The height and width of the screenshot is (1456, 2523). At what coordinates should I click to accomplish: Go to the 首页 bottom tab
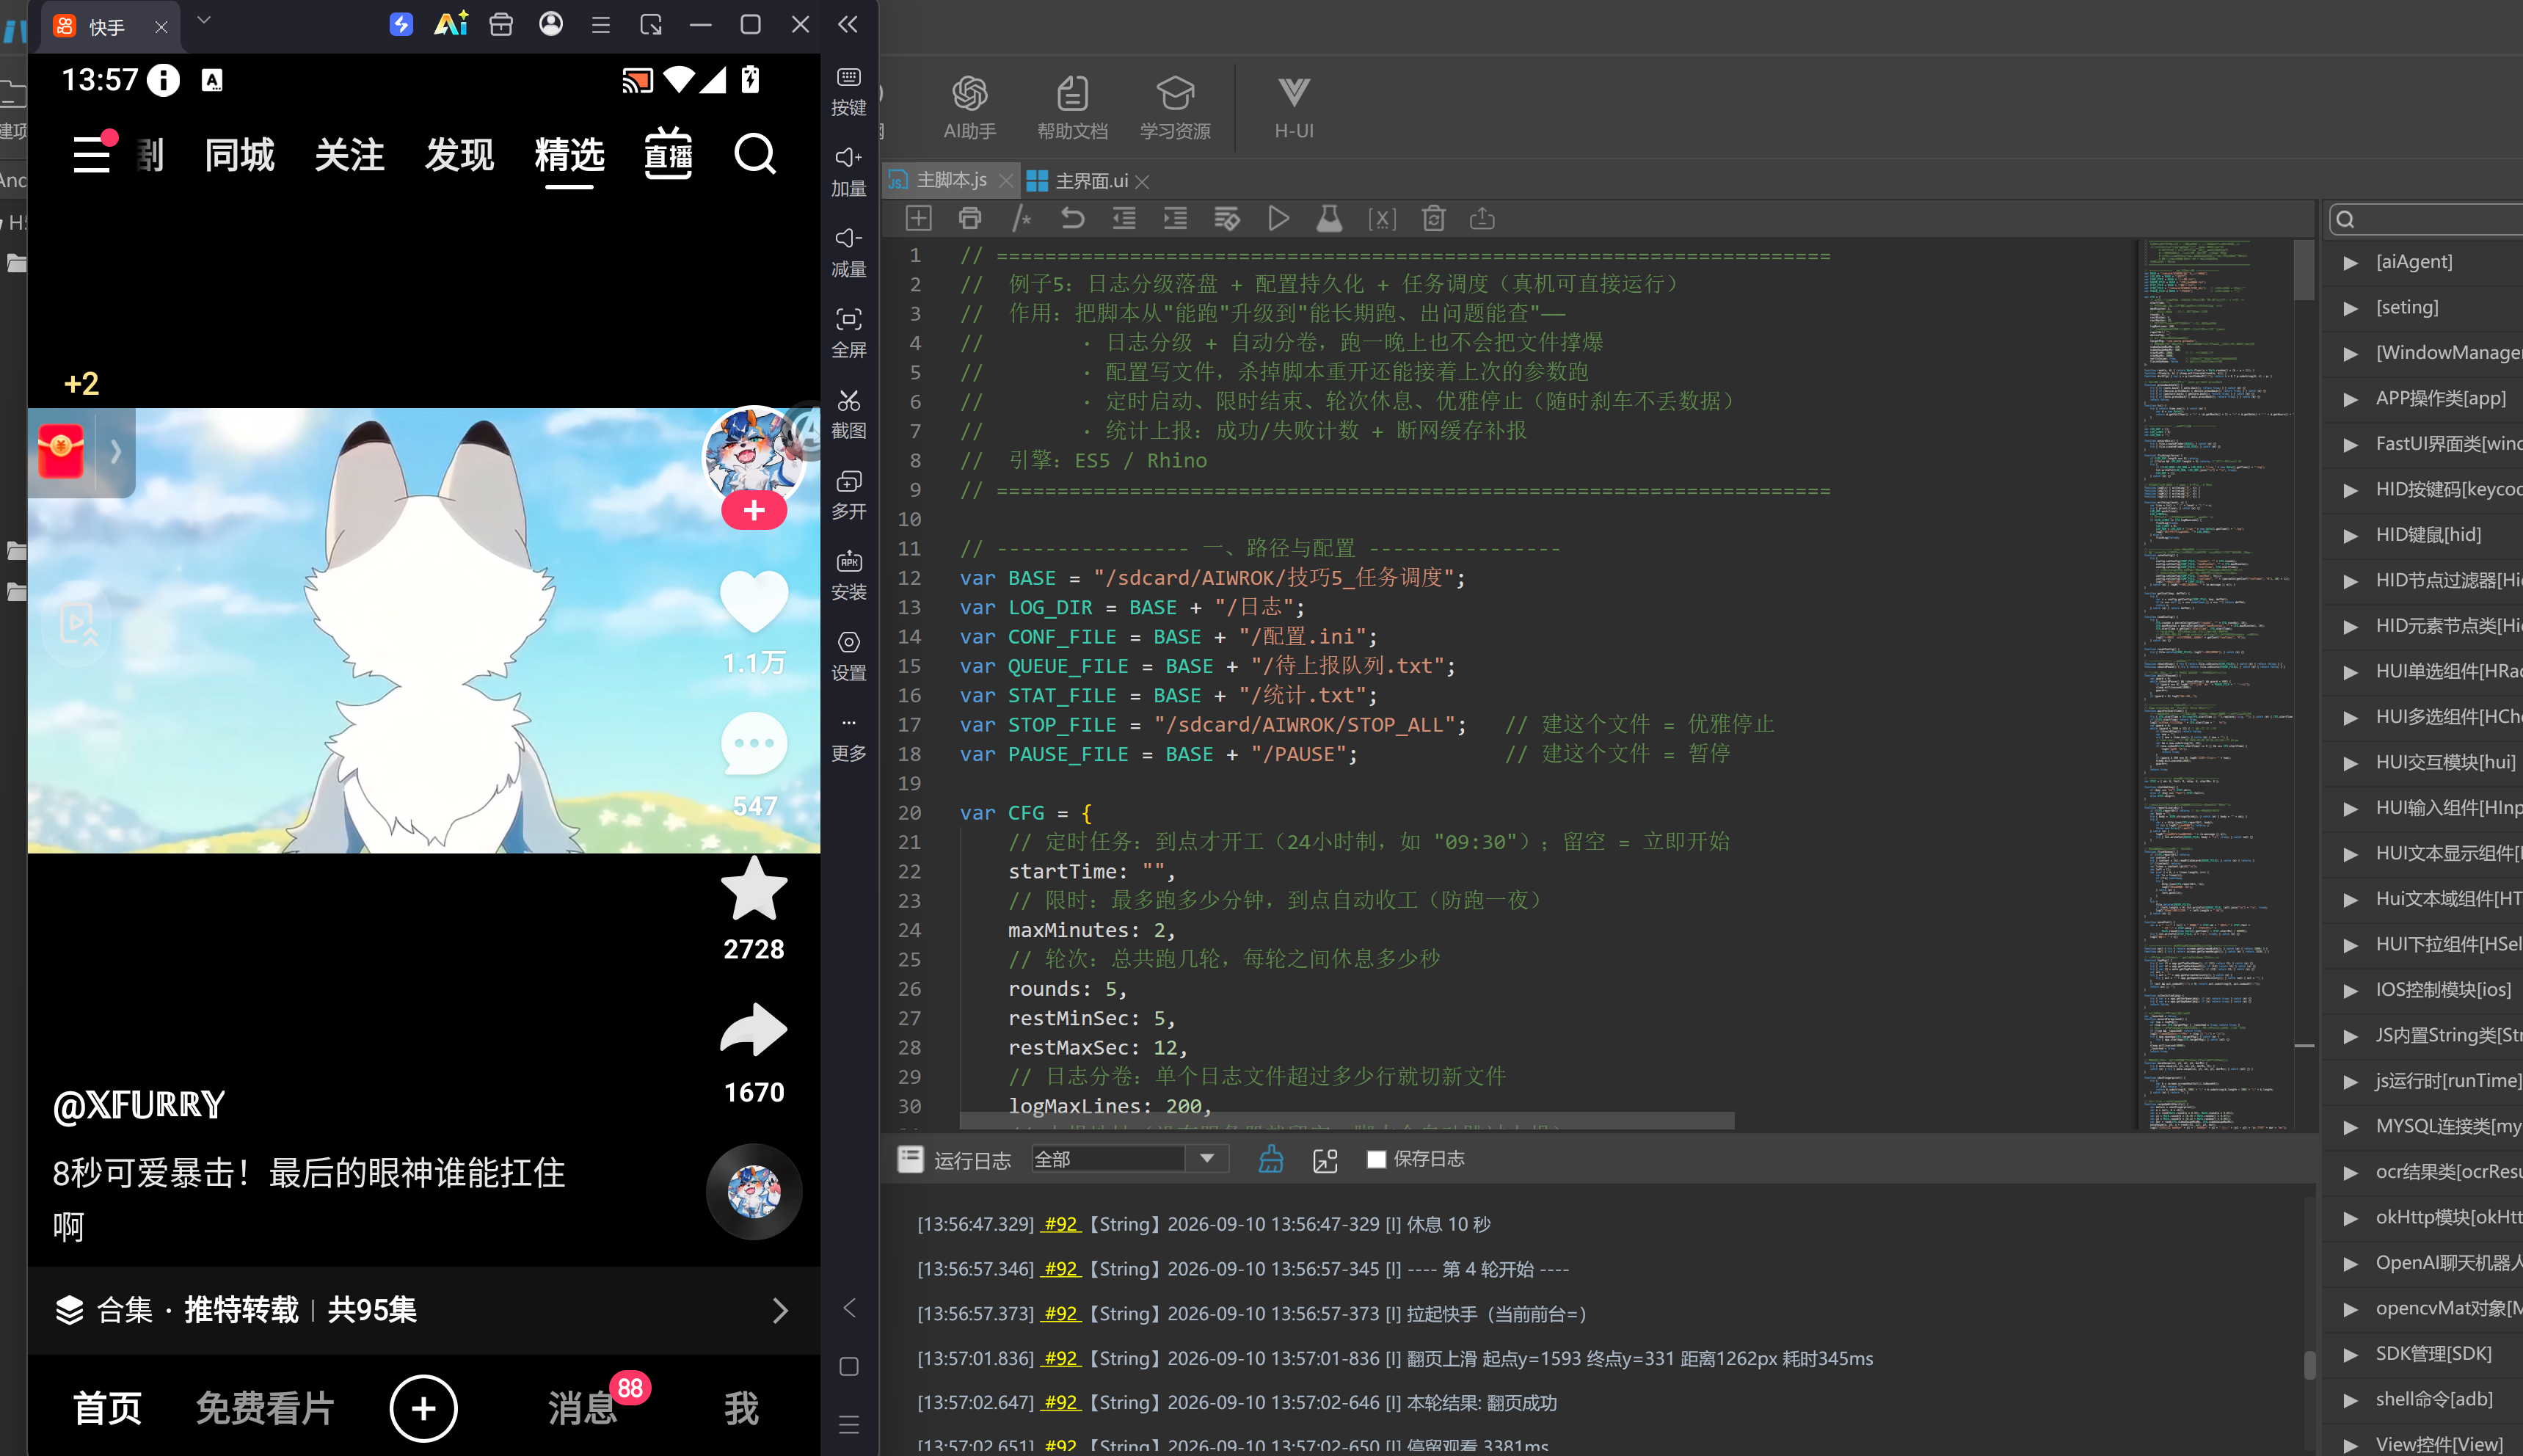click(x=107, y=1408)
